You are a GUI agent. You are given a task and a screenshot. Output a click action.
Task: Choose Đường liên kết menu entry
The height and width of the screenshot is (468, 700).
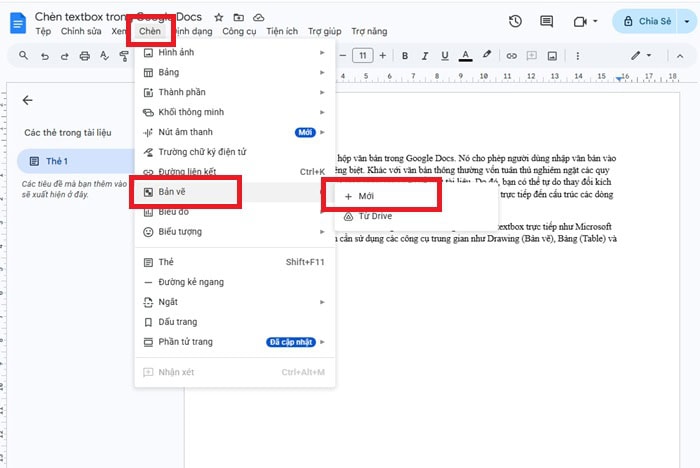[x=235, y=172]
